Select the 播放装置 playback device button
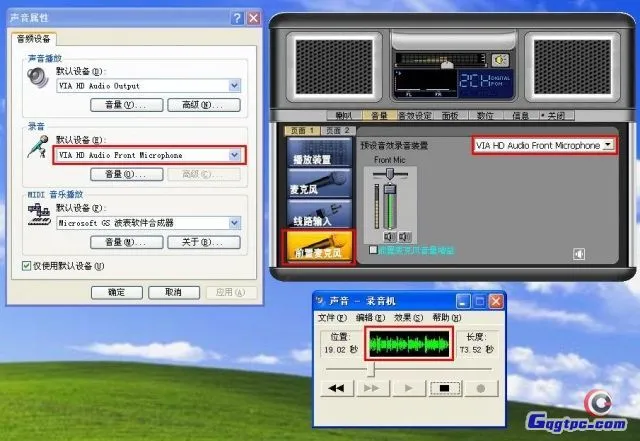Screen dimensions: 640x441 tap(319, 152)
